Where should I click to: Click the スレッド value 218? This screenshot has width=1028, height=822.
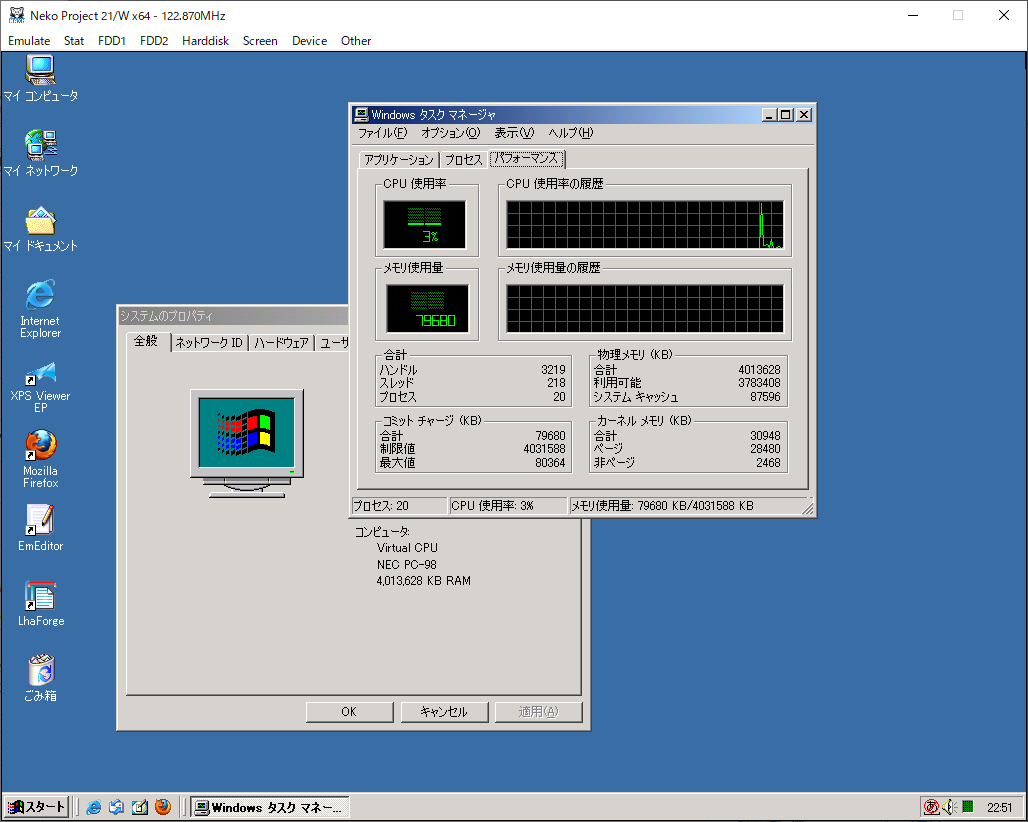[x=557, y=383]
